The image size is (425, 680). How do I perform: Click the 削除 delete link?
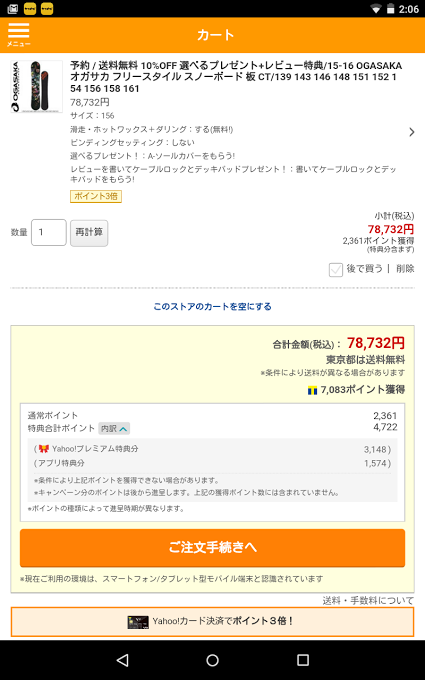click(405, 269)
